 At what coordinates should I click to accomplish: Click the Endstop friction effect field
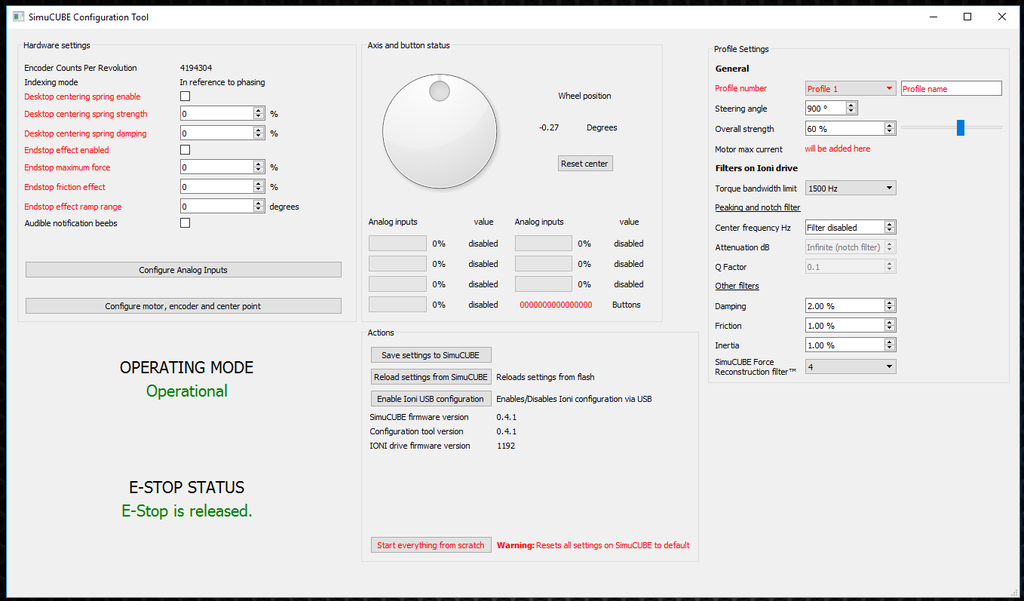tap(222, 187)
